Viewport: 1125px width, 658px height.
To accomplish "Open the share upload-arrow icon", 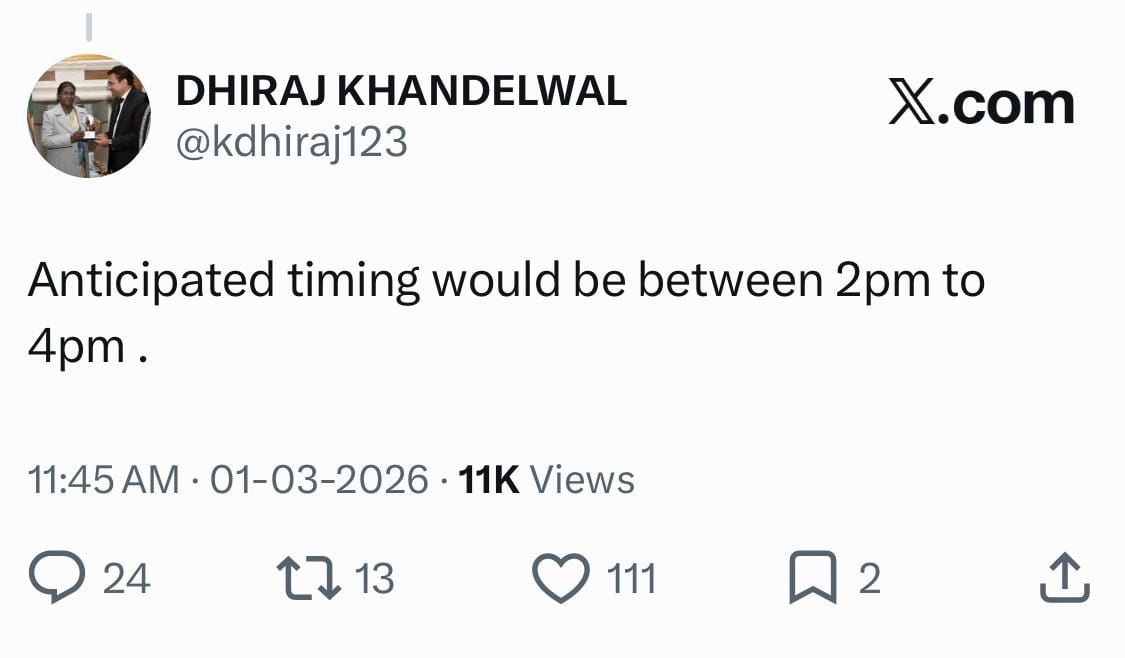I will point(1063,579).
